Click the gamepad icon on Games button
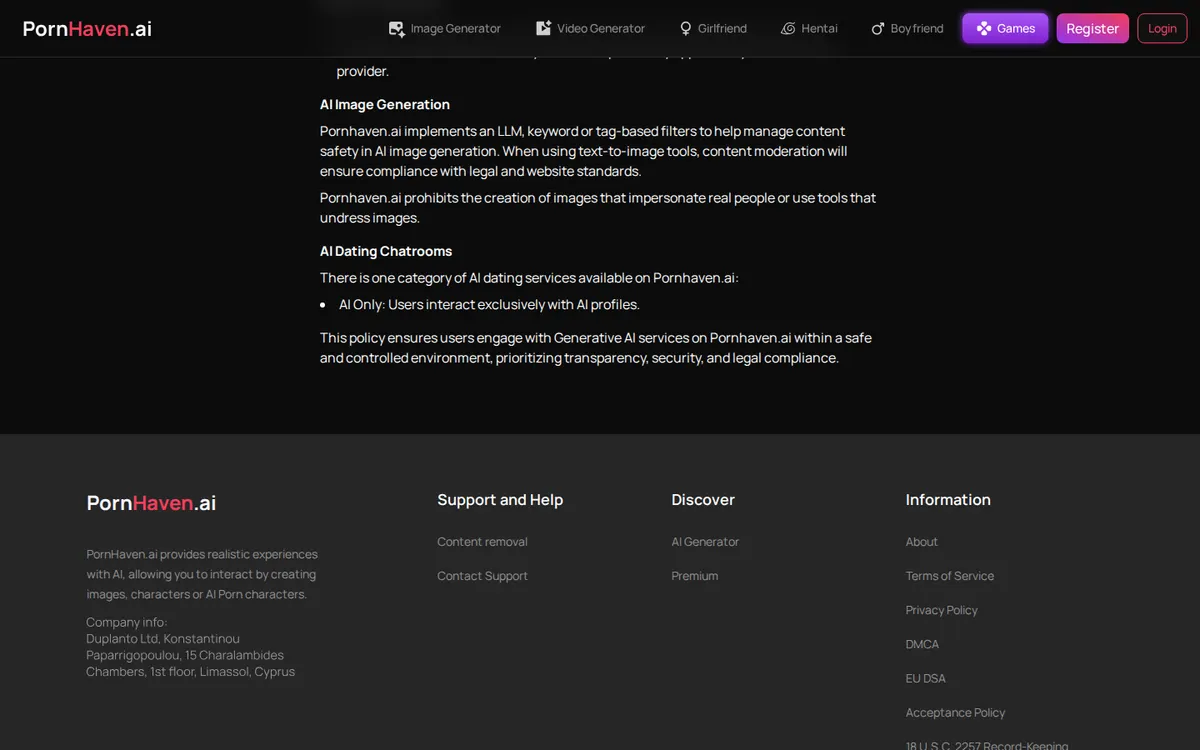The image size is (1200, 750). click(x=984, y=28)
